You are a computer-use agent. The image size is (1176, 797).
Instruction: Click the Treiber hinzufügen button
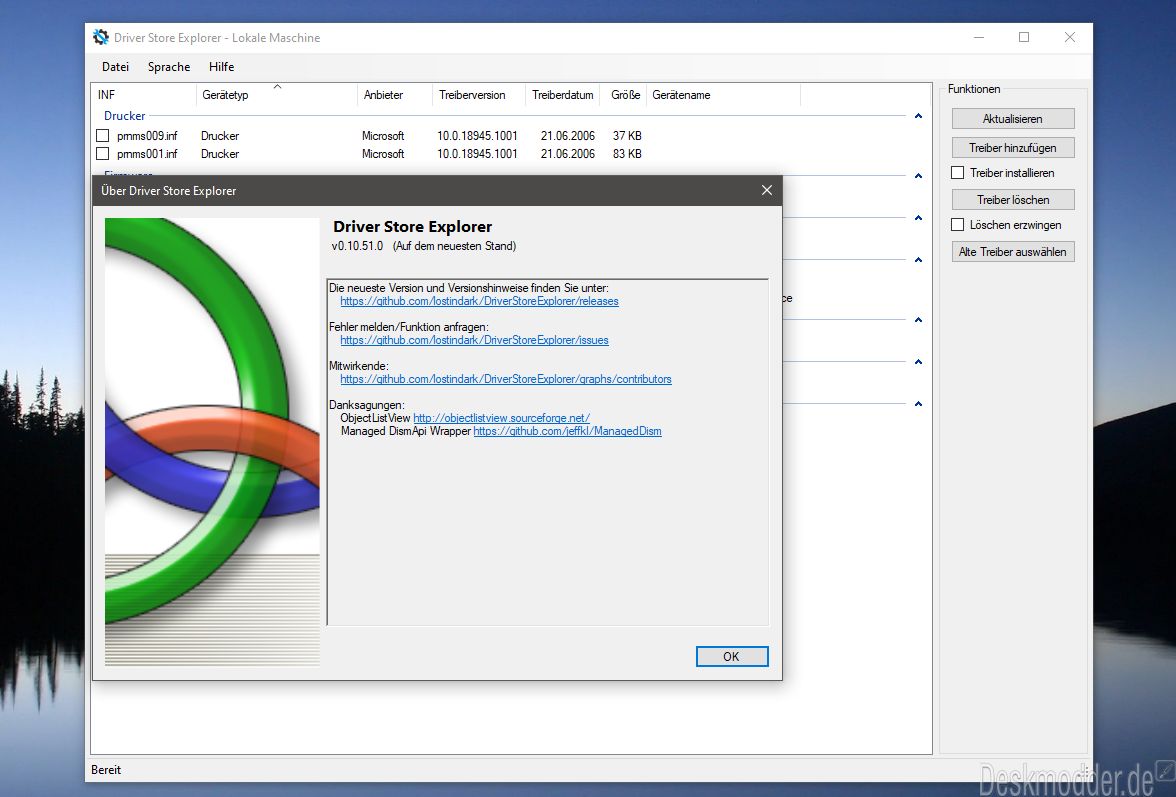point(1012,148)
